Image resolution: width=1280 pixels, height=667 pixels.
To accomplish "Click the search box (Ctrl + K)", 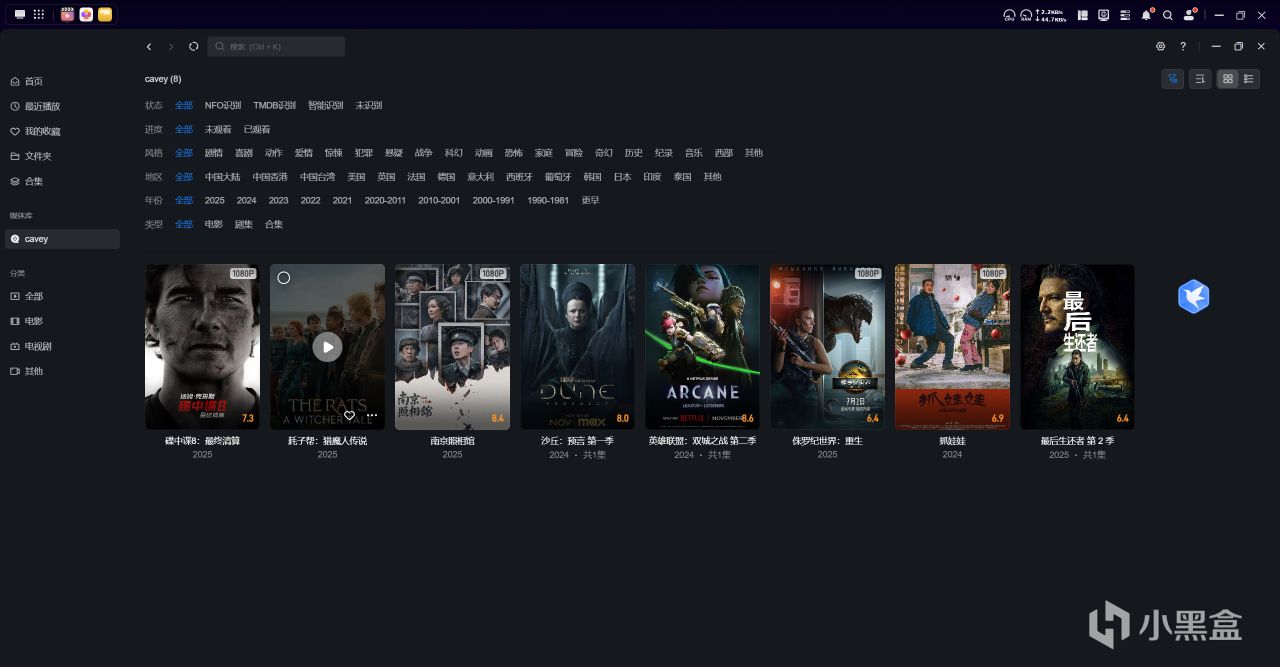I will 276,46.
